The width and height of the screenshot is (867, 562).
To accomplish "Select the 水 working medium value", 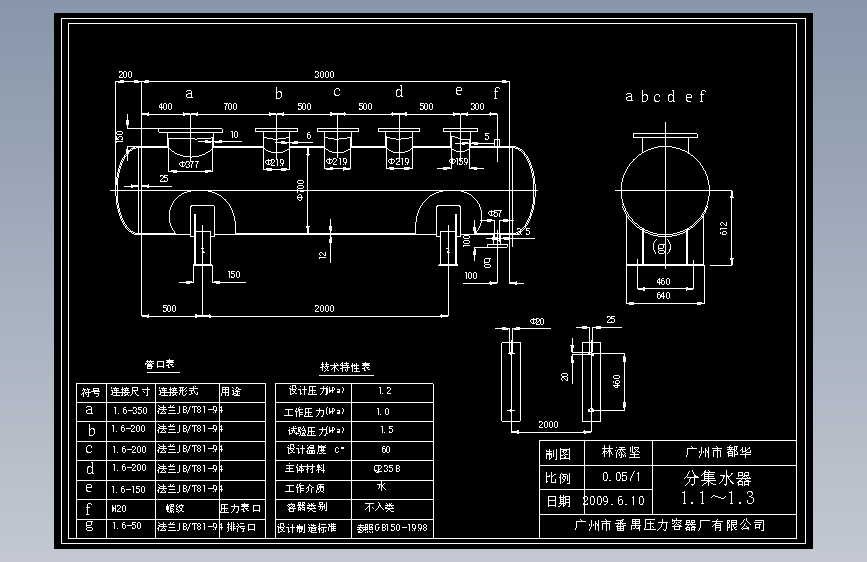I will click(382, 487).
